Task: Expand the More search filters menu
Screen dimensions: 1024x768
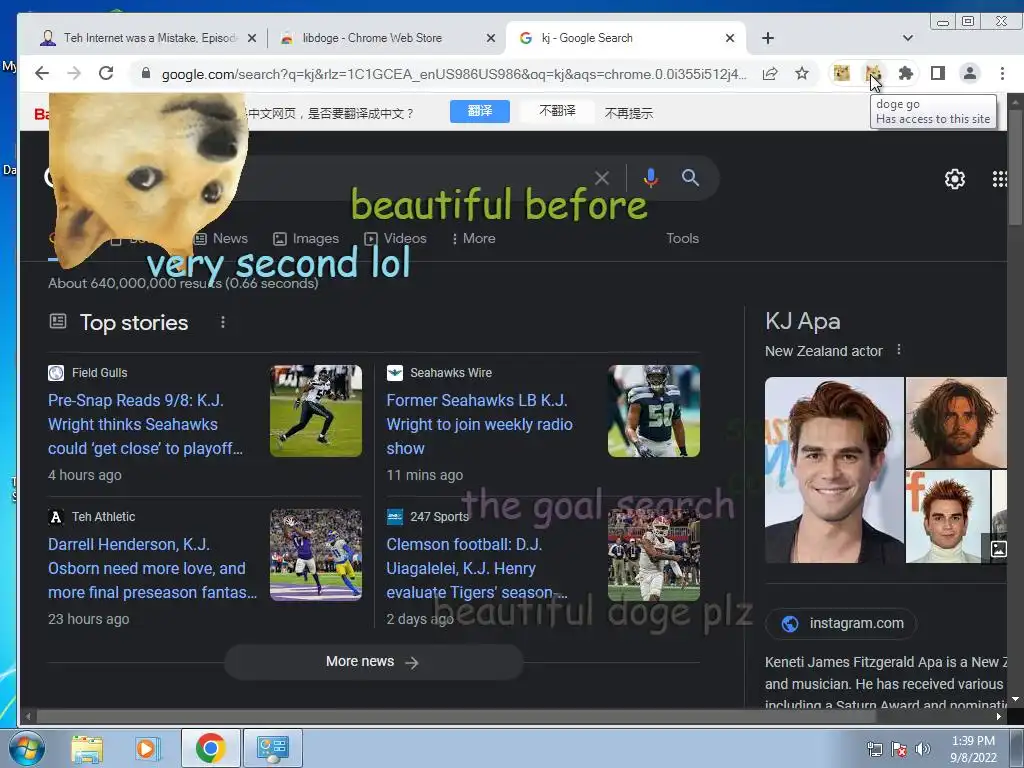Action: 473,238
